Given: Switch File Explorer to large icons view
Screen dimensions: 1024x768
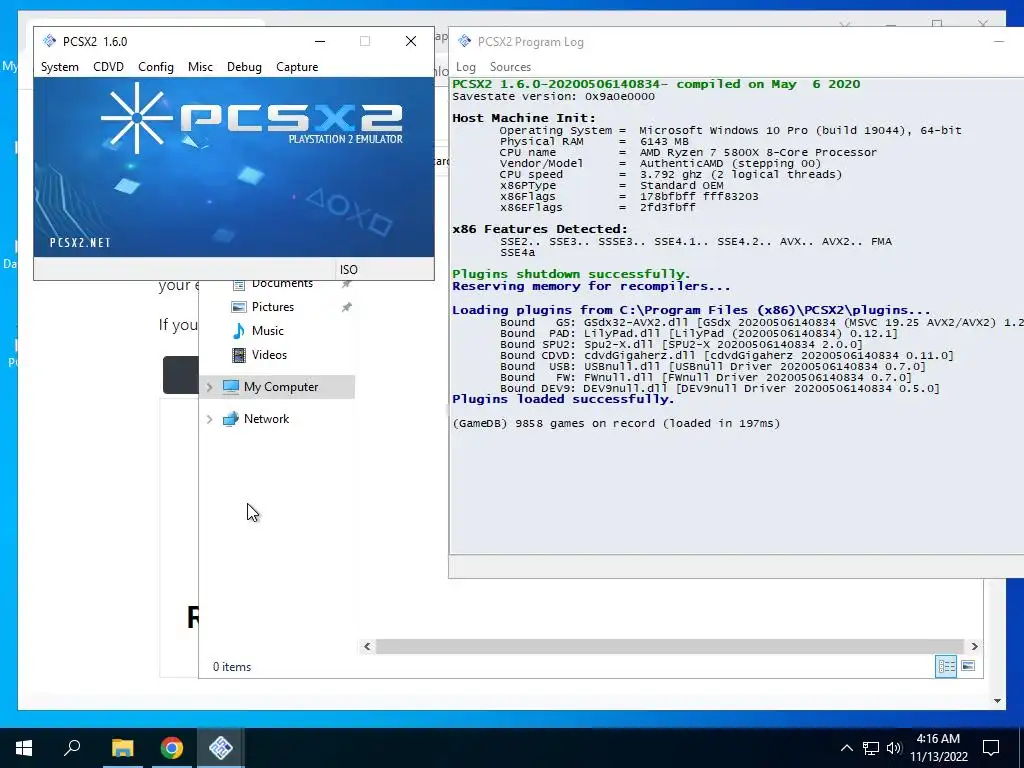Looking at the screenshot, I should [x=968, y=666].
